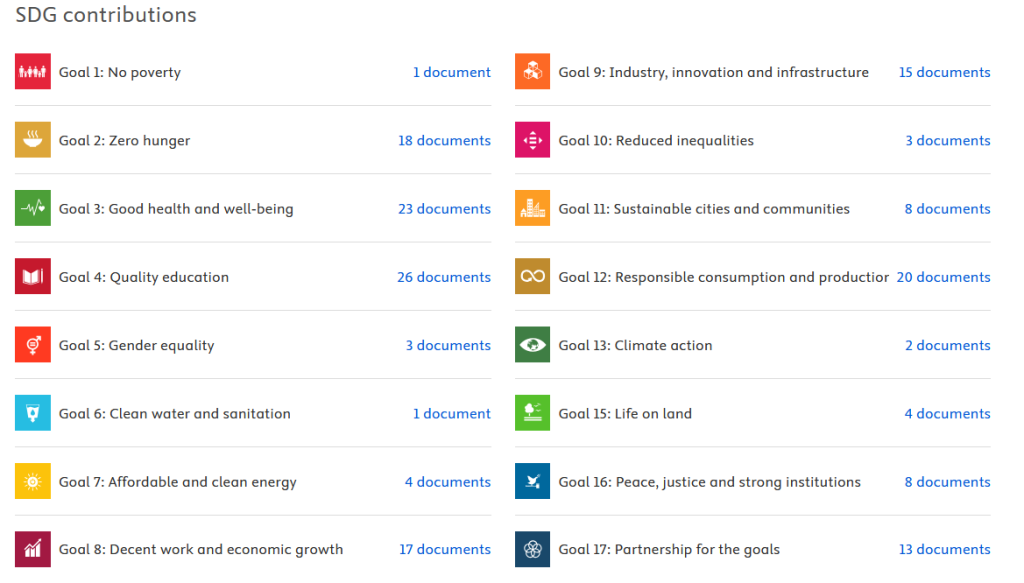Open 20 documents for Responsible consumption
Screen dimensions: 1024x583
(943, 277)
